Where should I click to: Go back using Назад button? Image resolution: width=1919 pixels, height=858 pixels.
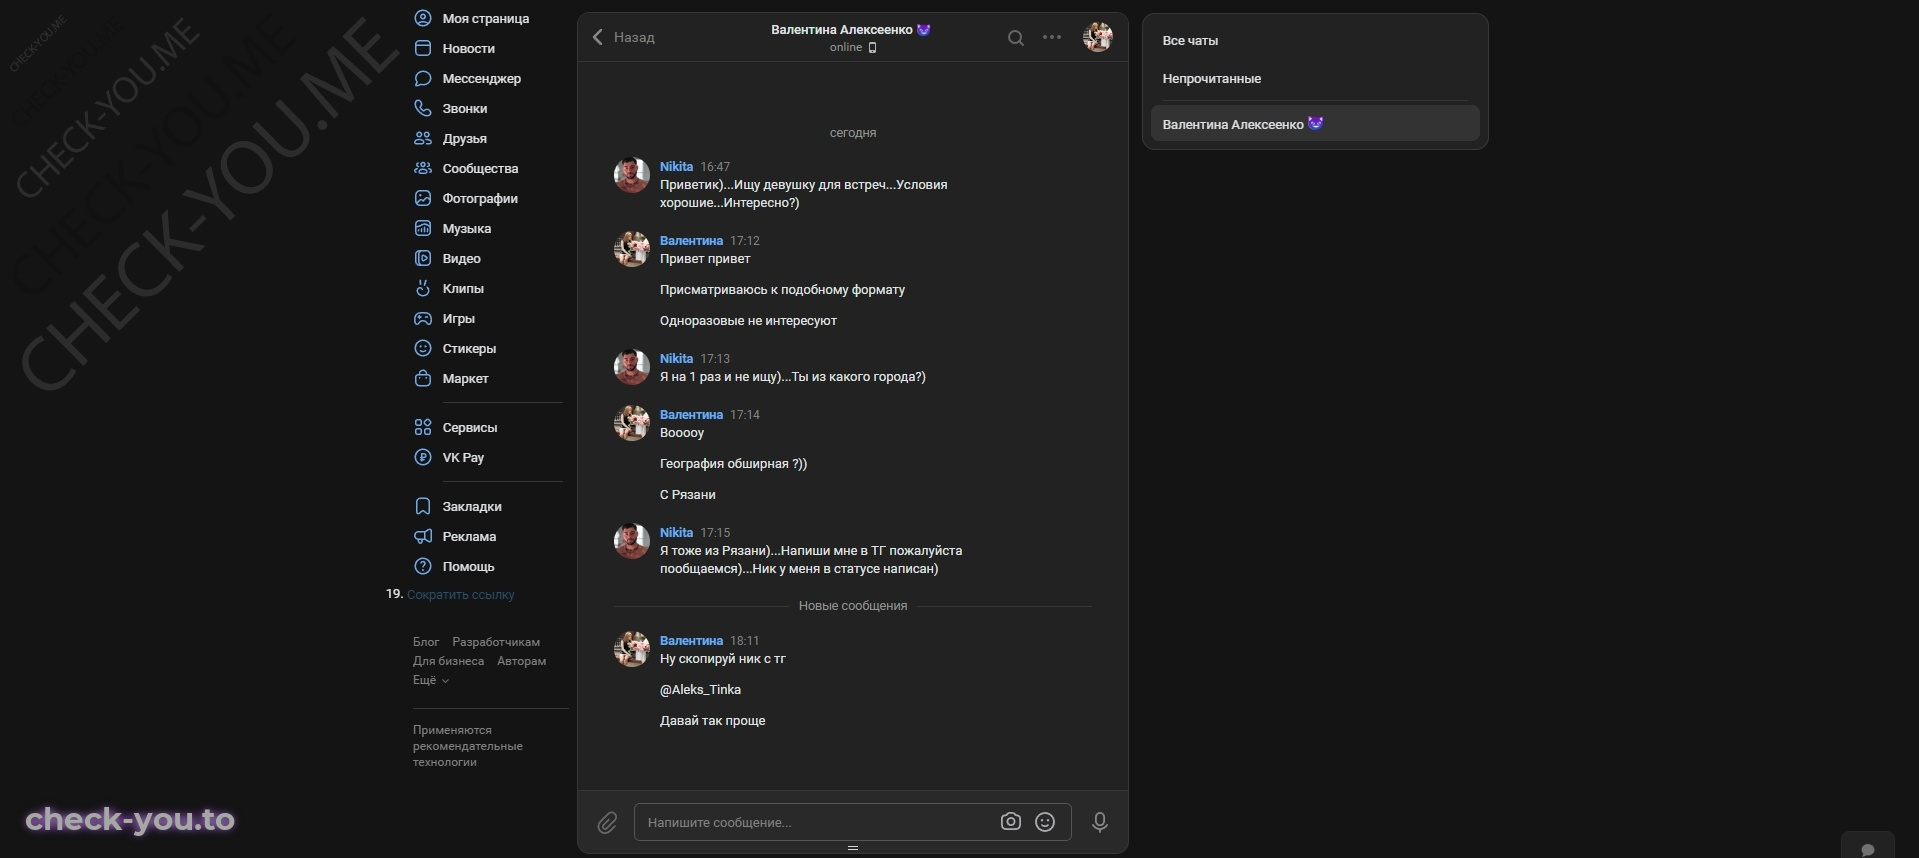pos(623,37)
